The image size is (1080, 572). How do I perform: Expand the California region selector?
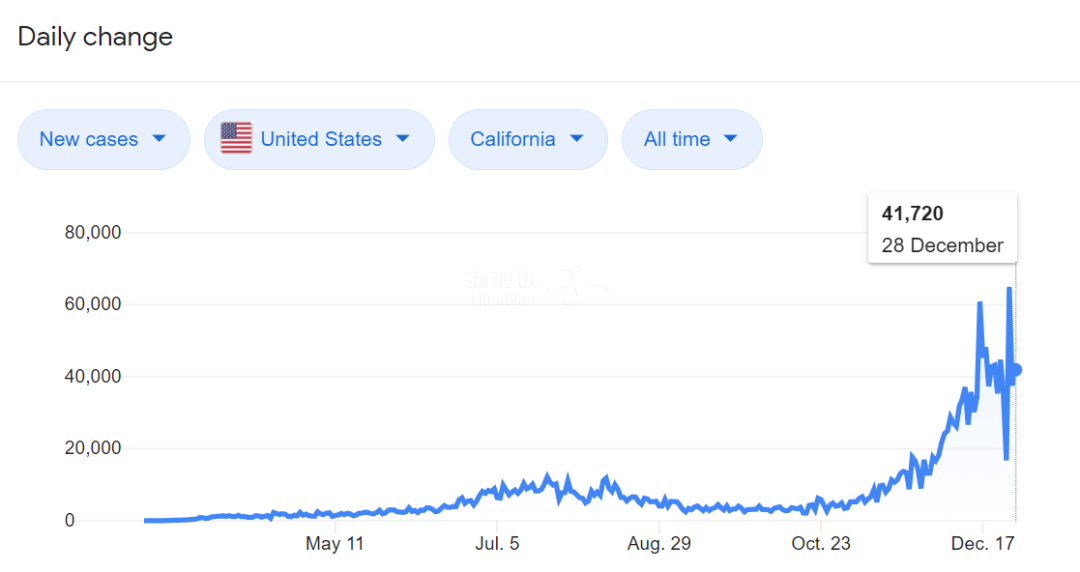click(x=527, y=139)
